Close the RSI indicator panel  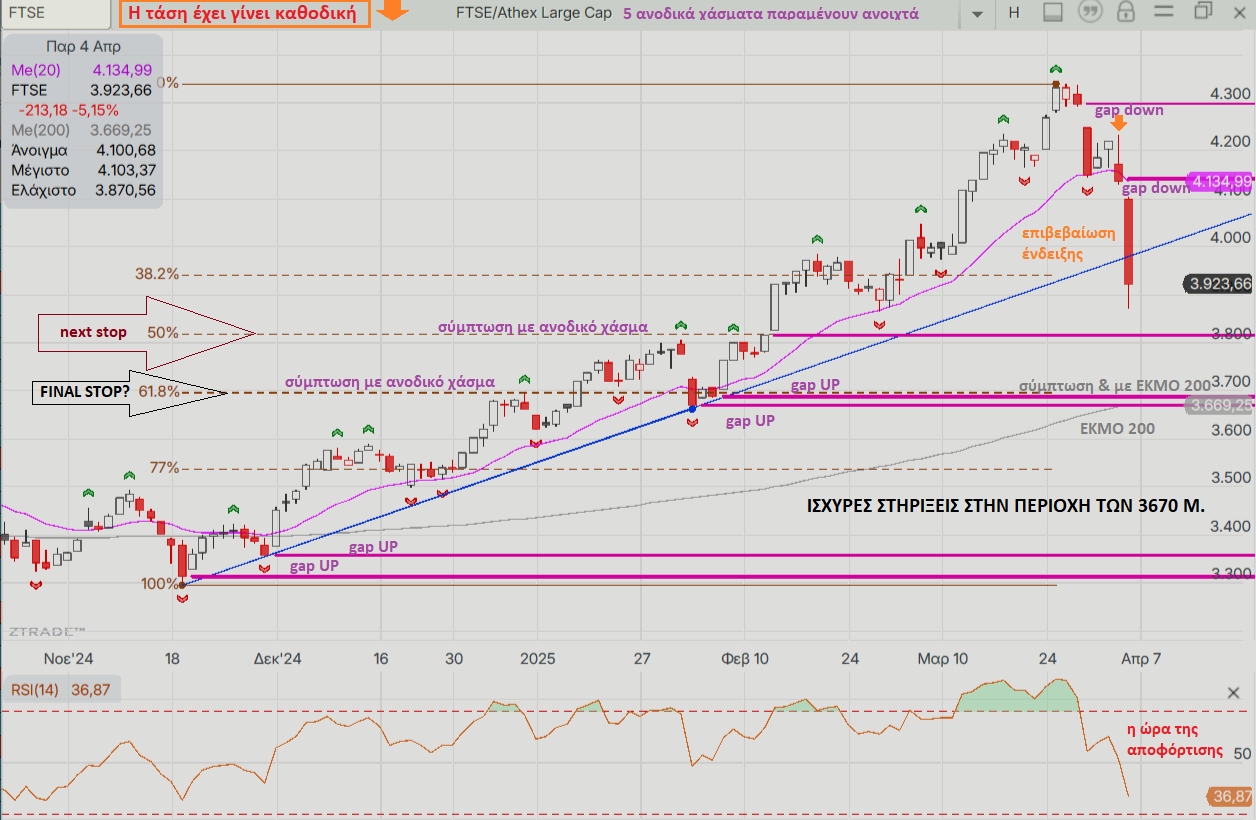coord(1235,693)
